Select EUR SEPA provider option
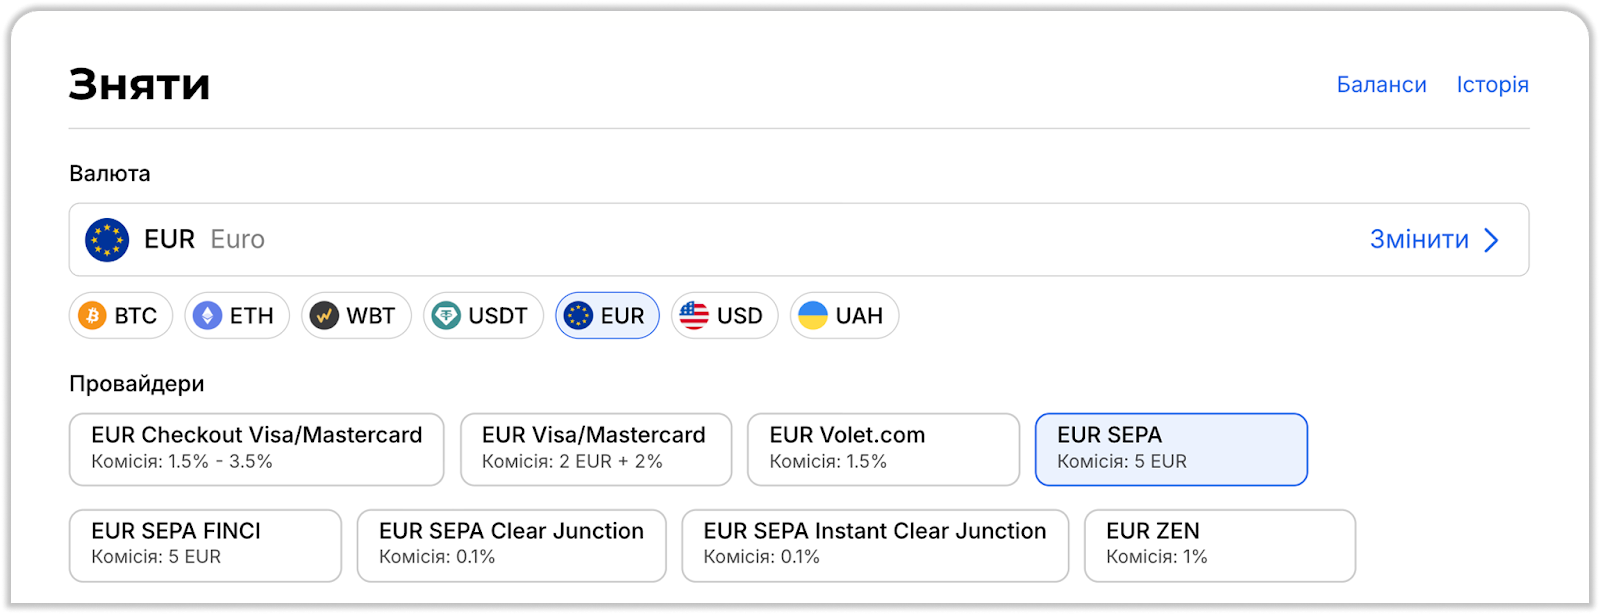Image resolution: width=1600 pixels, height=614 pixels. pyautogui.click(x=1170, y=449)
